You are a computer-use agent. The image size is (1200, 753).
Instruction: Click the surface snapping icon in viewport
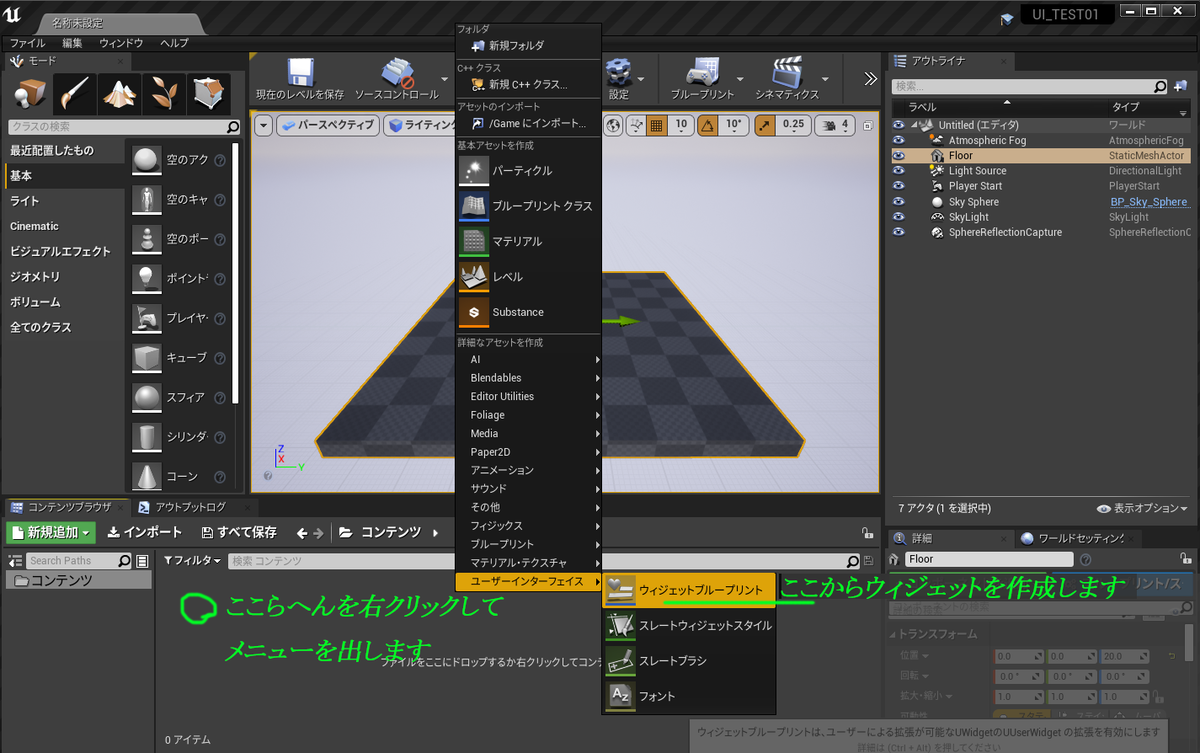pos(636,125)
